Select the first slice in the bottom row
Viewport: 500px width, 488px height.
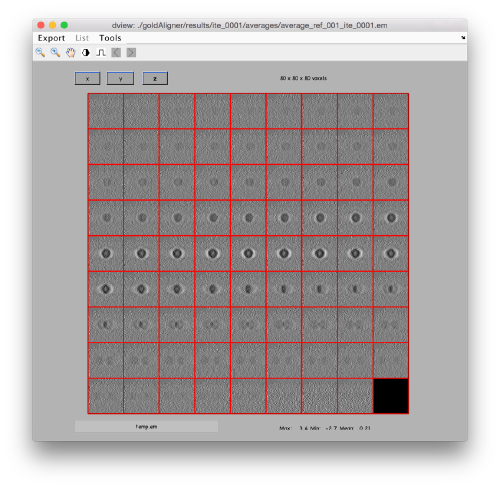(x=106, y=396)
